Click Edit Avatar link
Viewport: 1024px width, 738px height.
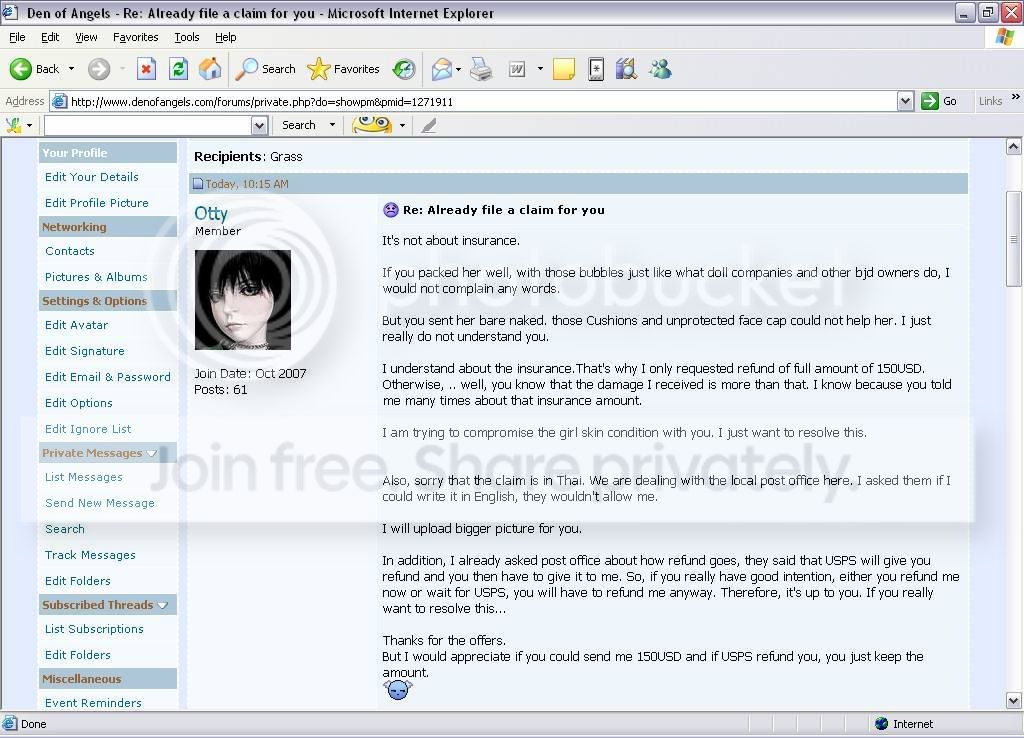[x=76, y=325]
